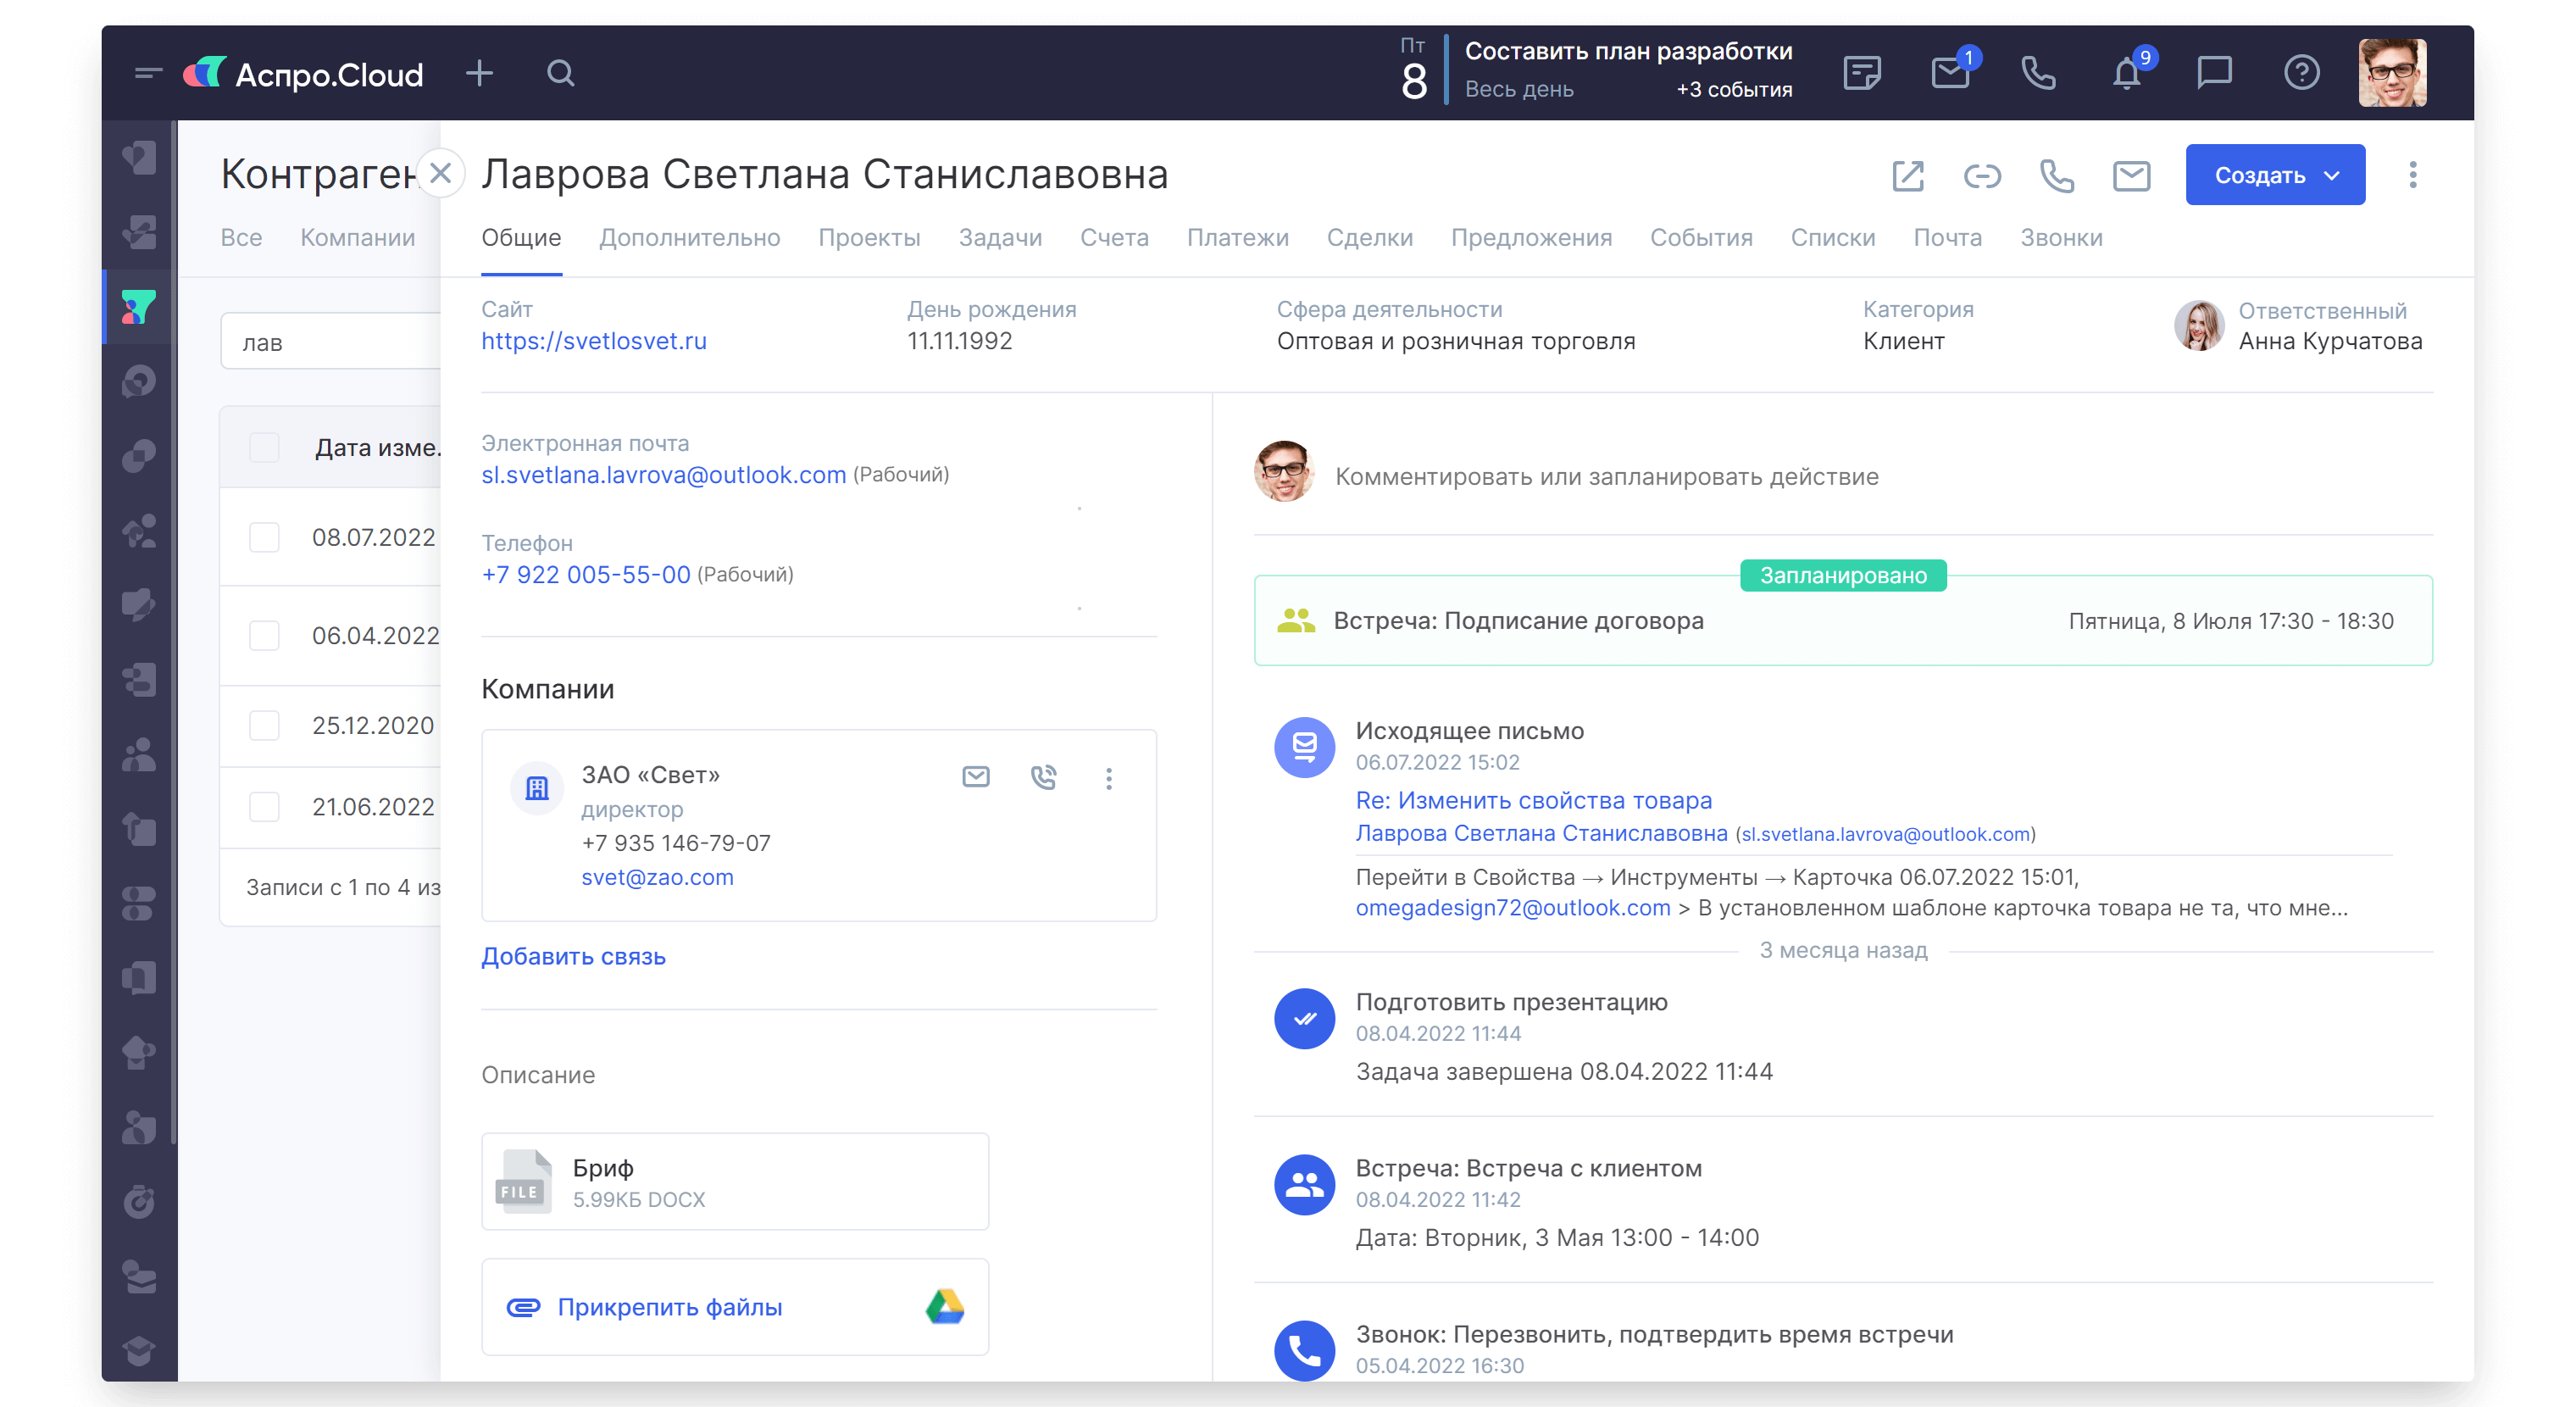This screenshot has height=1407, width=2576.
Task: Select the Компании filter in Контрагенты list
Action: [357, 238]
